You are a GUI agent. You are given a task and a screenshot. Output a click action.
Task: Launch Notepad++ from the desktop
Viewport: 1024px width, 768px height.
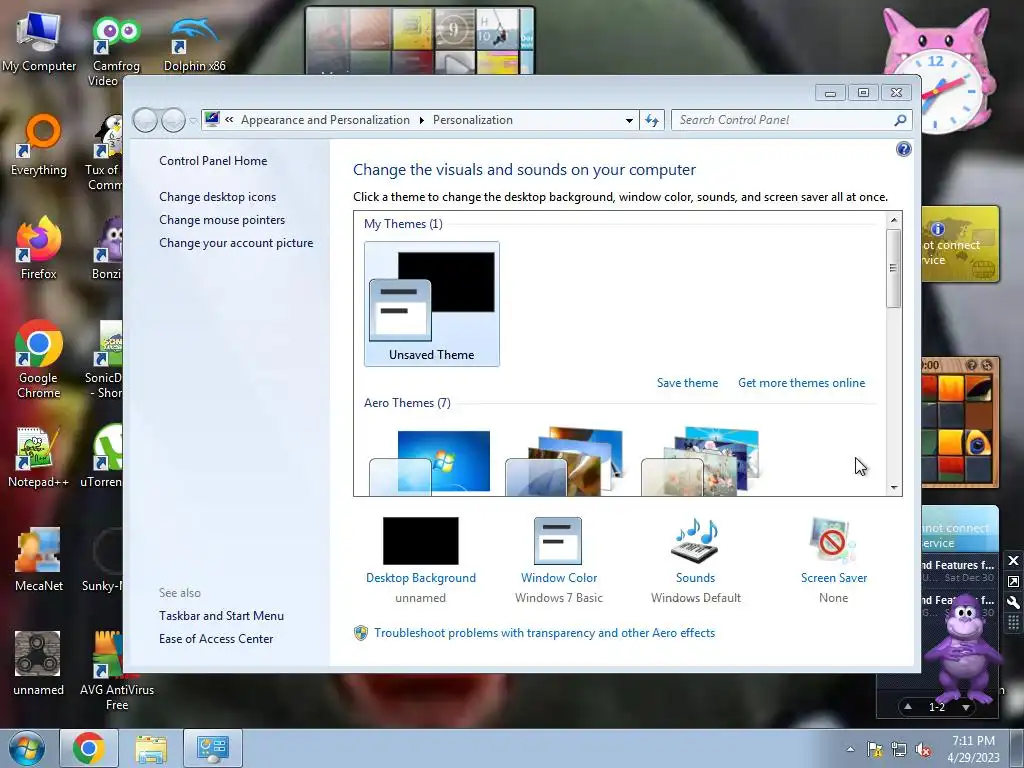tap(38, 456)
